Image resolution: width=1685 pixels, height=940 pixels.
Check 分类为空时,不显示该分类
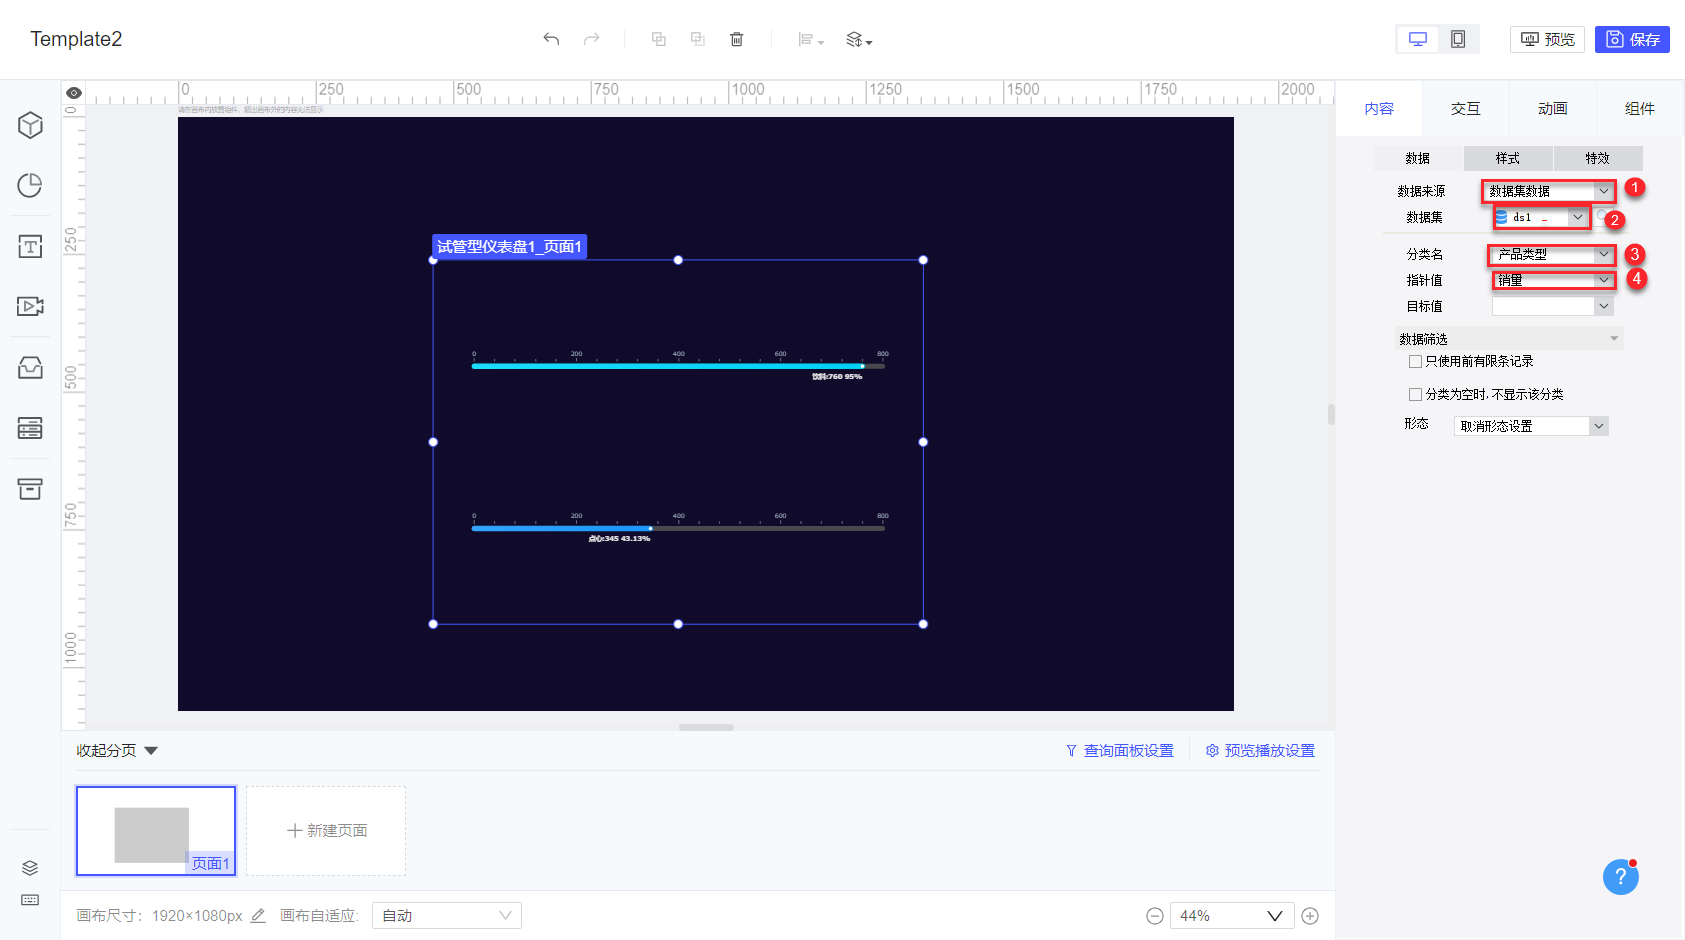point(1415,394)
